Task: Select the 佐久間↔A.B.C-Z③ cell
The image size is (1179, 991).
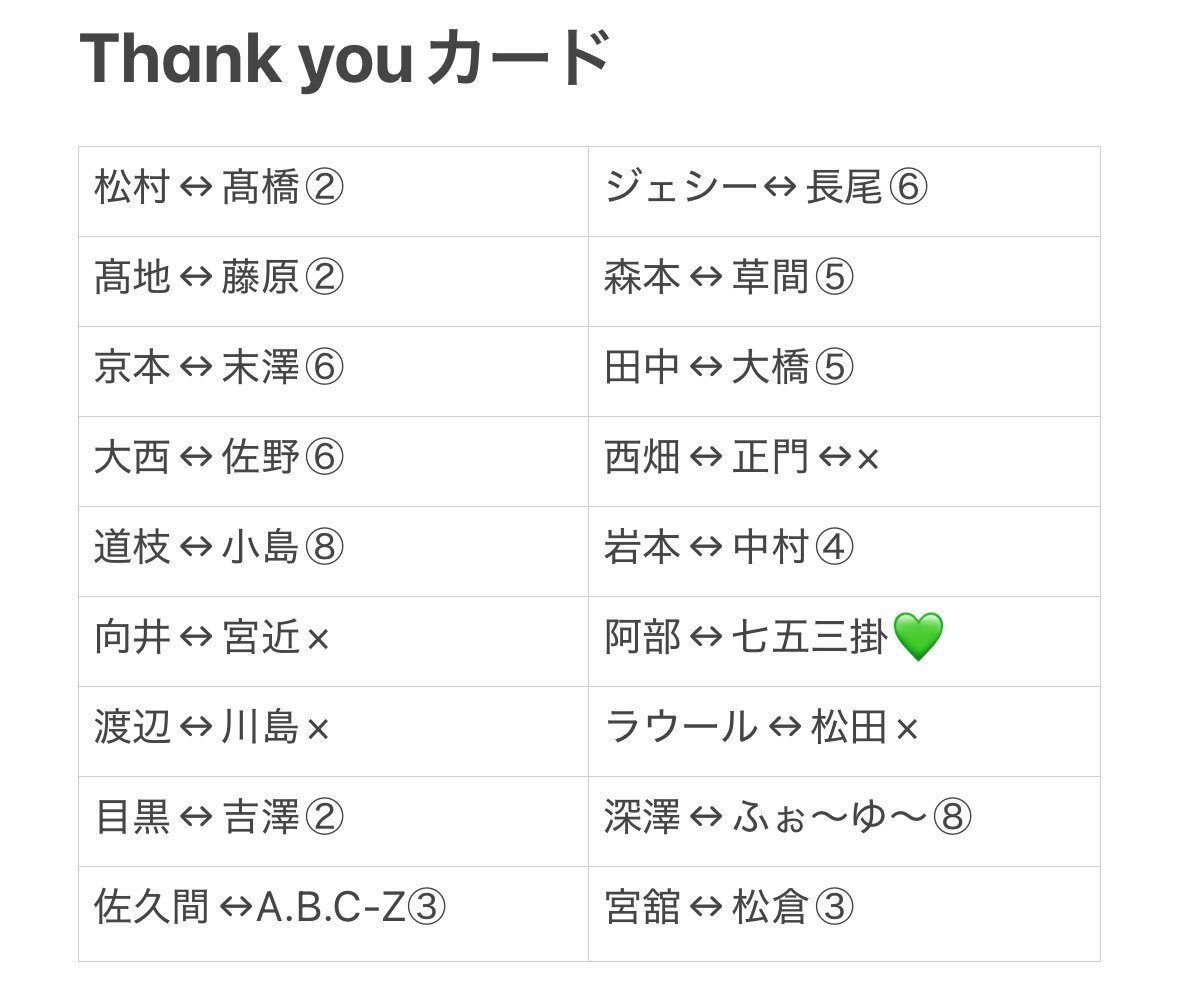Action: [x=333, y=914]
